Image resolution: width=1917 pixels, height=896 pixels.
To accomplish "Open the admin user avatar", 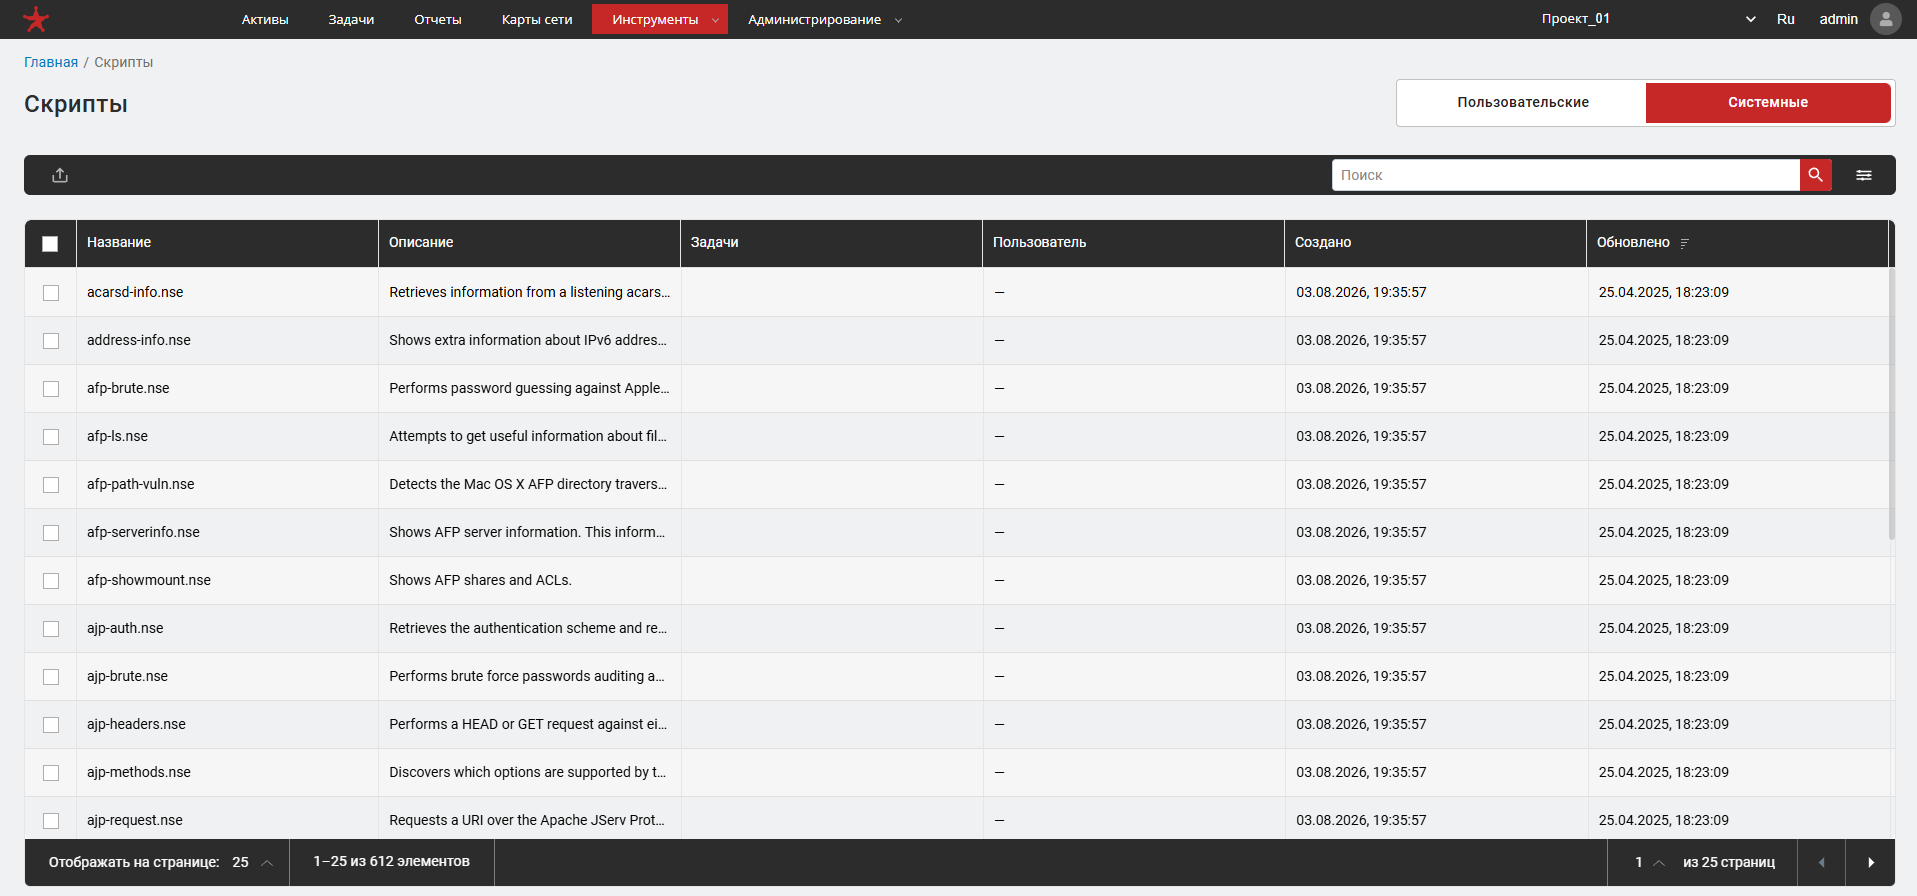I will click(x=1885, y=19).
